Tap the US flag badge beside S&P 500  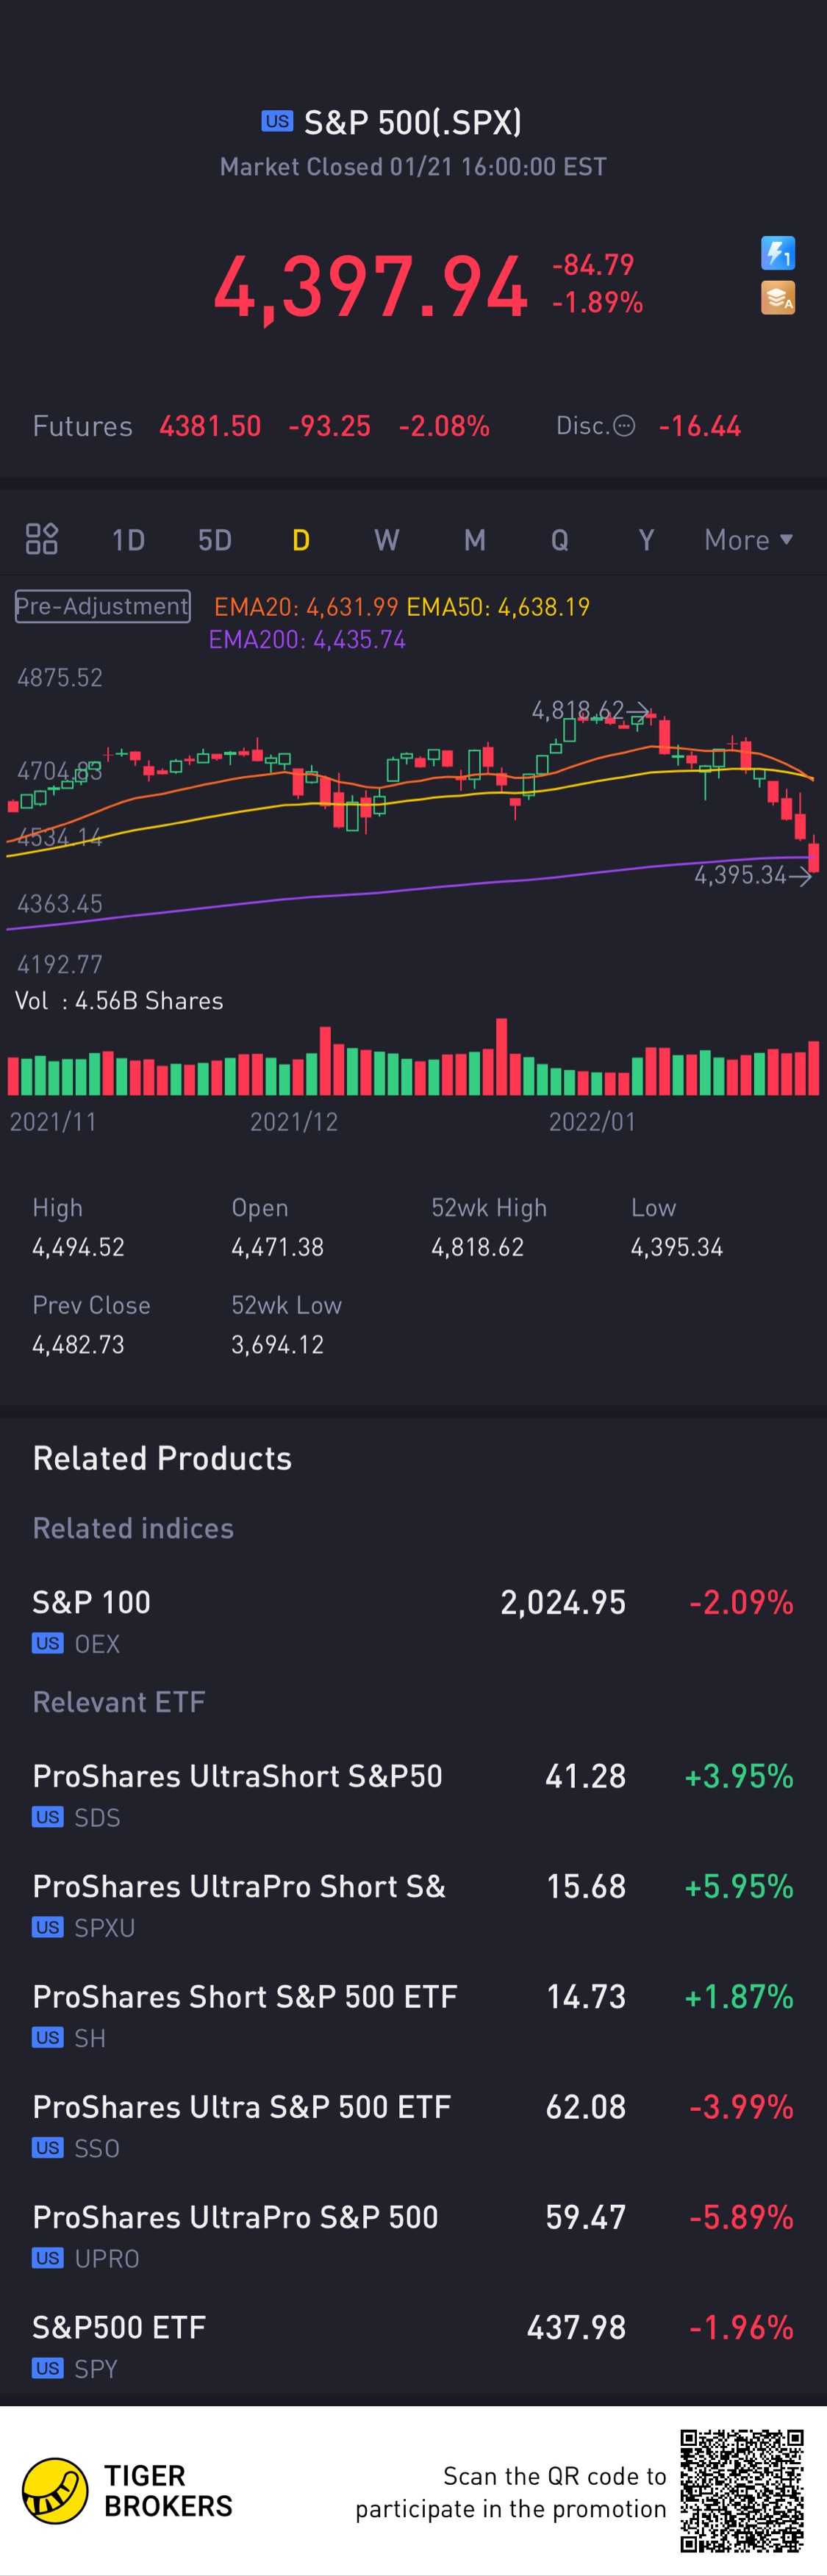point(277,122)
